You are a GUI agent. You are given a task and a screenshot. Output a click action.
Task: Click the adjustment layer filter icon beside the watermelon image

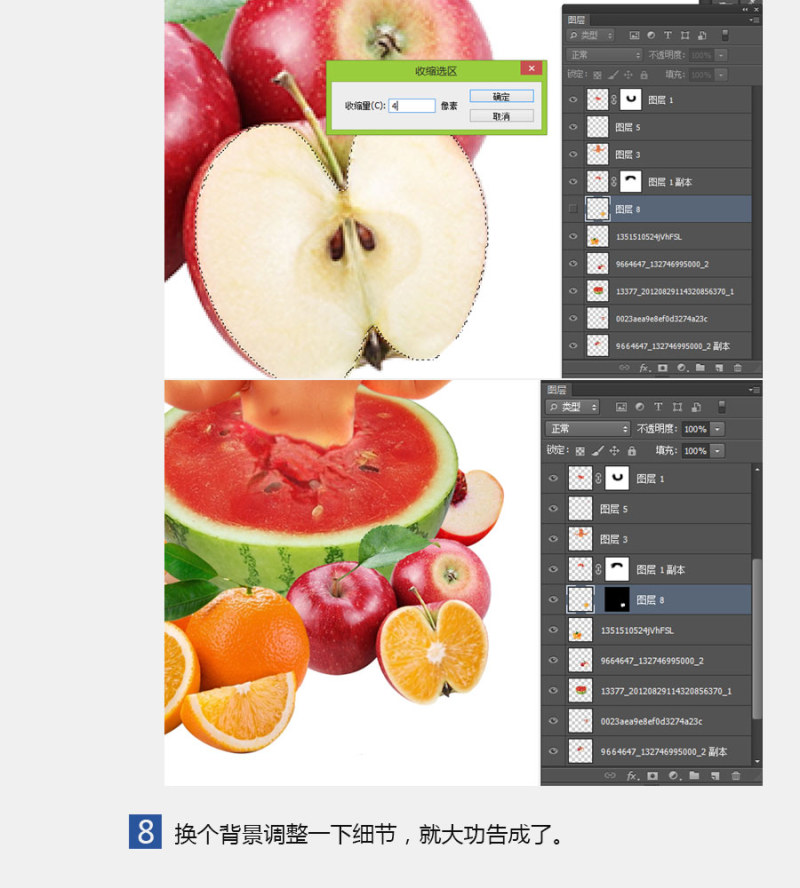[640, 407]
